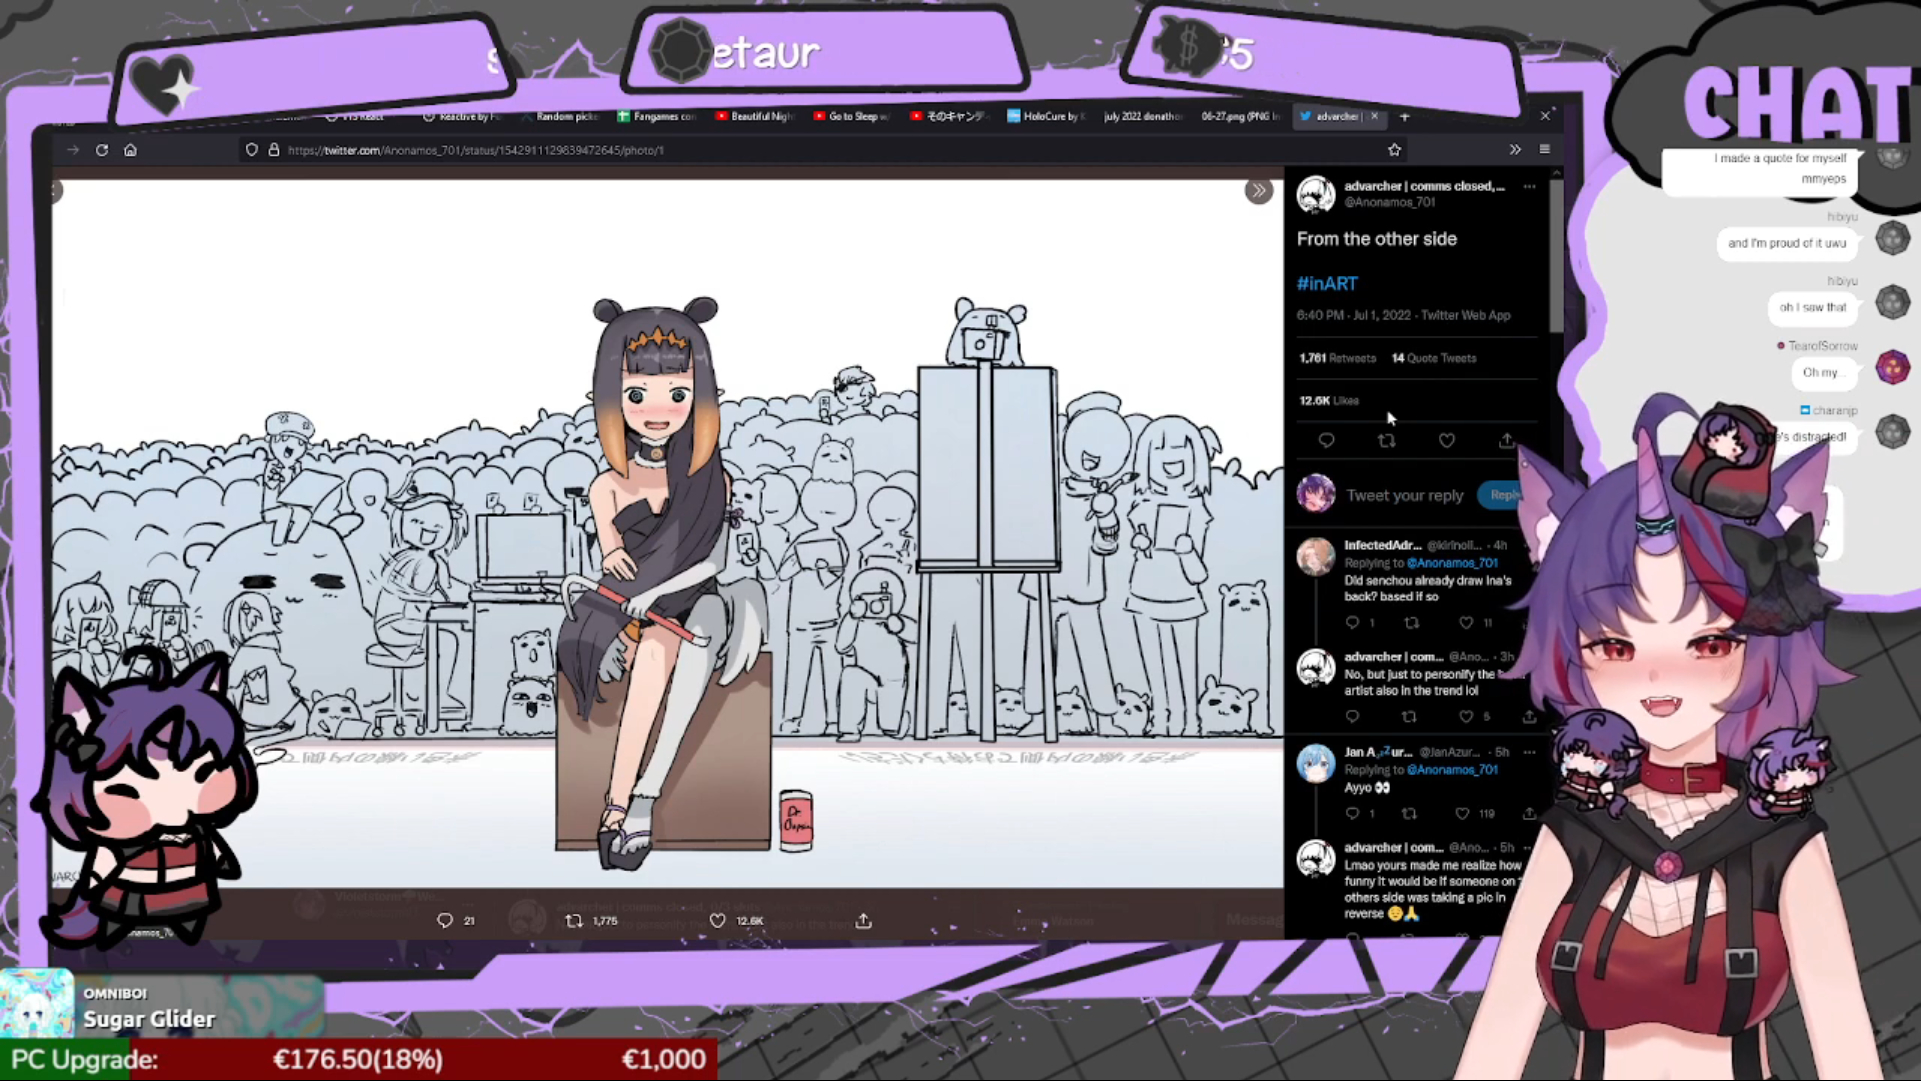Screen dimensions: 1921x1081
Task: View the 14 Quote Tweets list
Action: 1433,358
